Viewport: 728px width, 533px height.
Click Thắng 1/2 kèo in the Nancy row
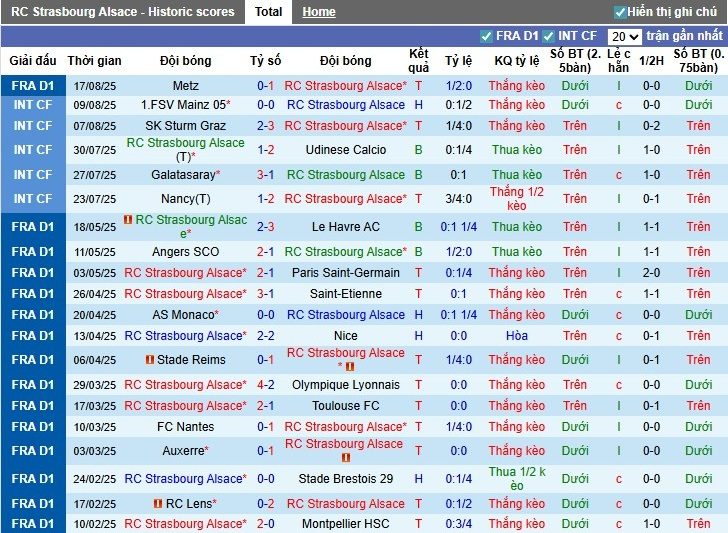(x=517, y=199)
